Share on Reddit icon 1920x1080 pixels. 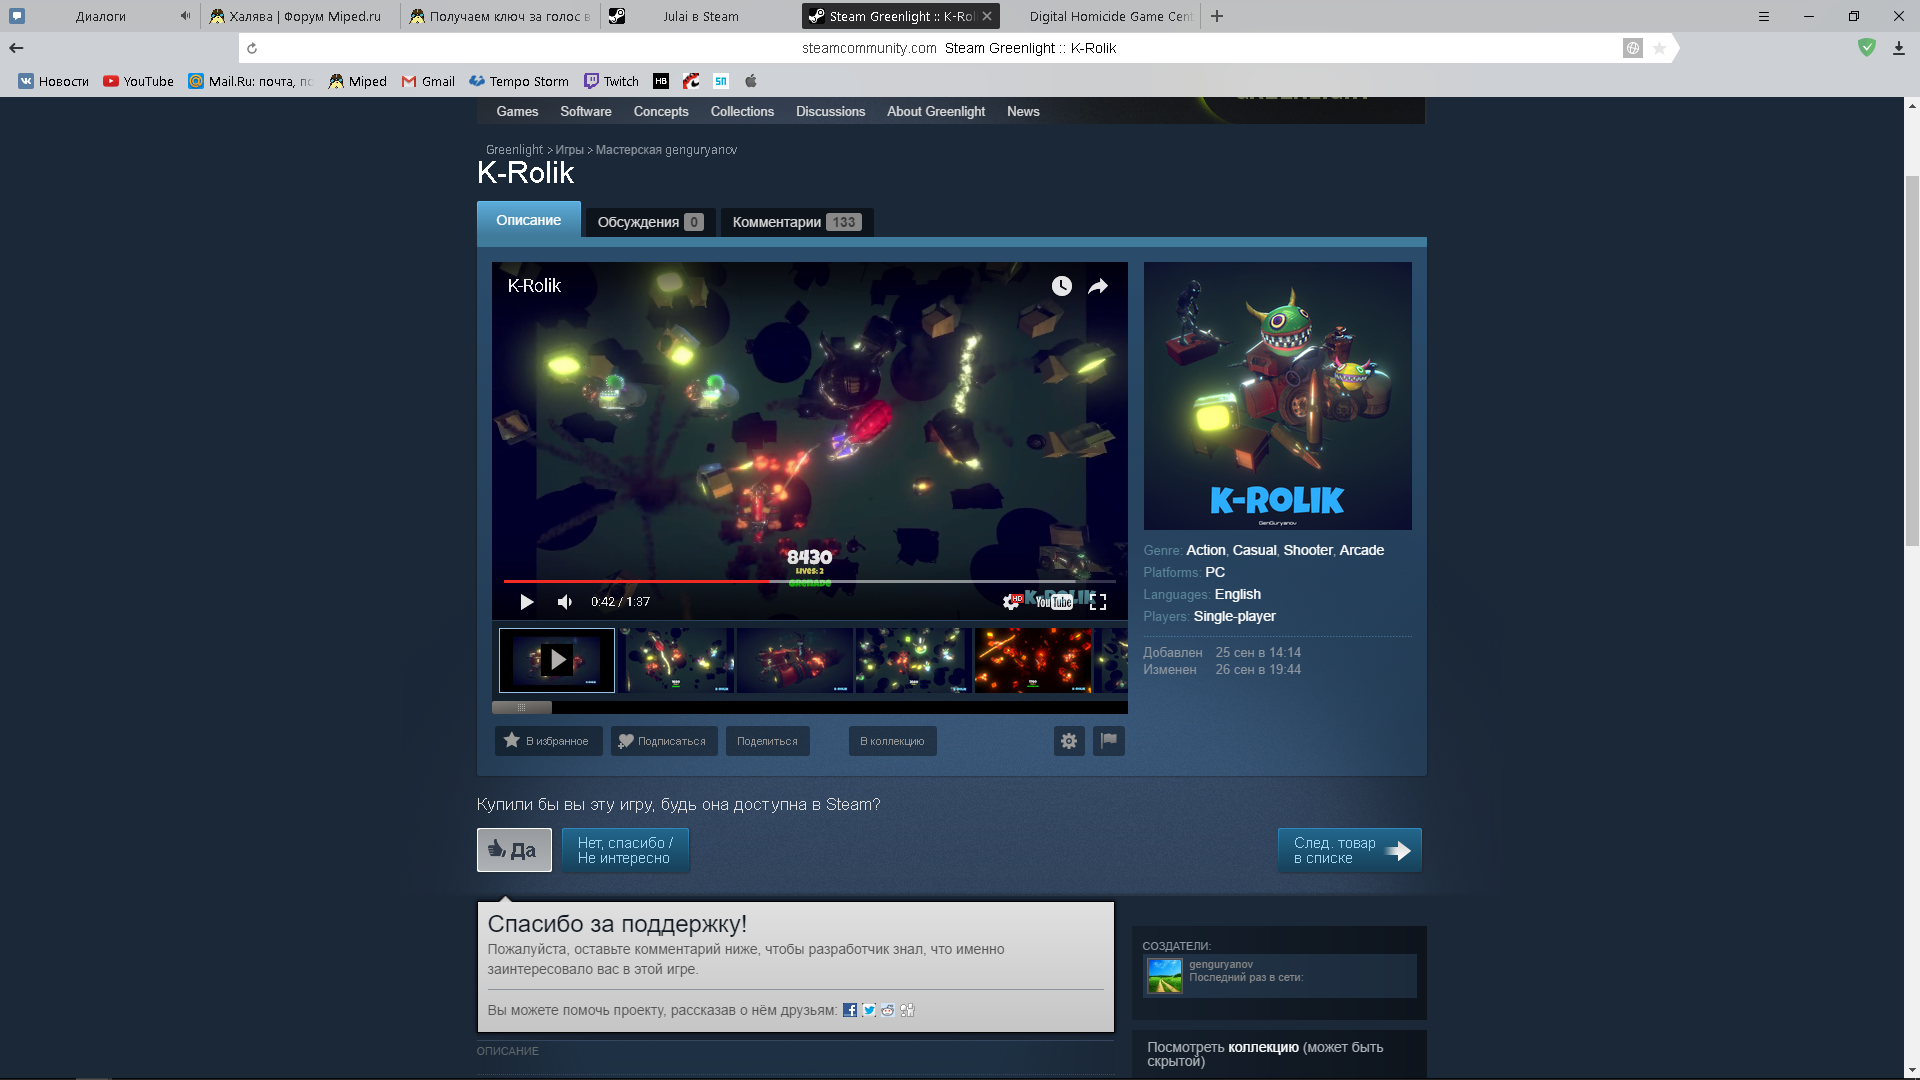coord(888,1010)
